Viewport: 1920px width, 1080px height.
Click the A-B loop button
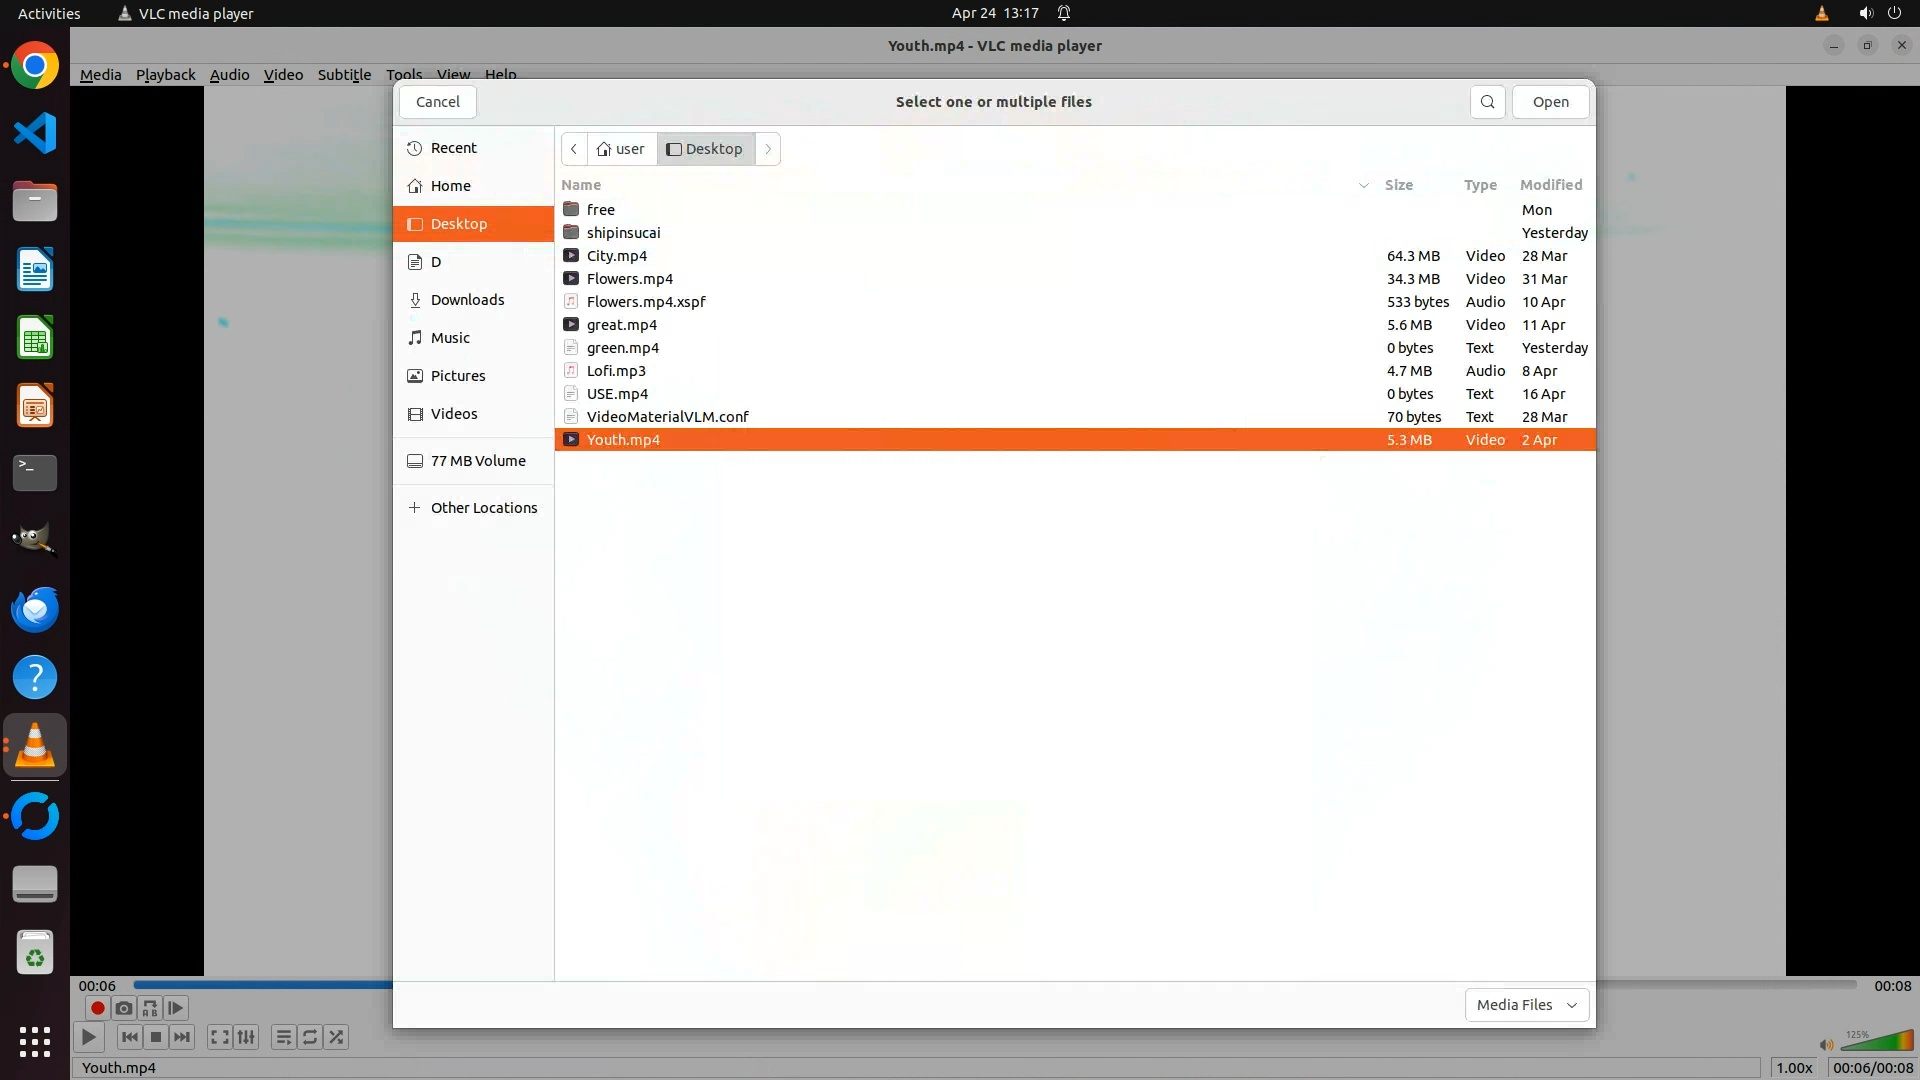click(x=150, y=1008)
